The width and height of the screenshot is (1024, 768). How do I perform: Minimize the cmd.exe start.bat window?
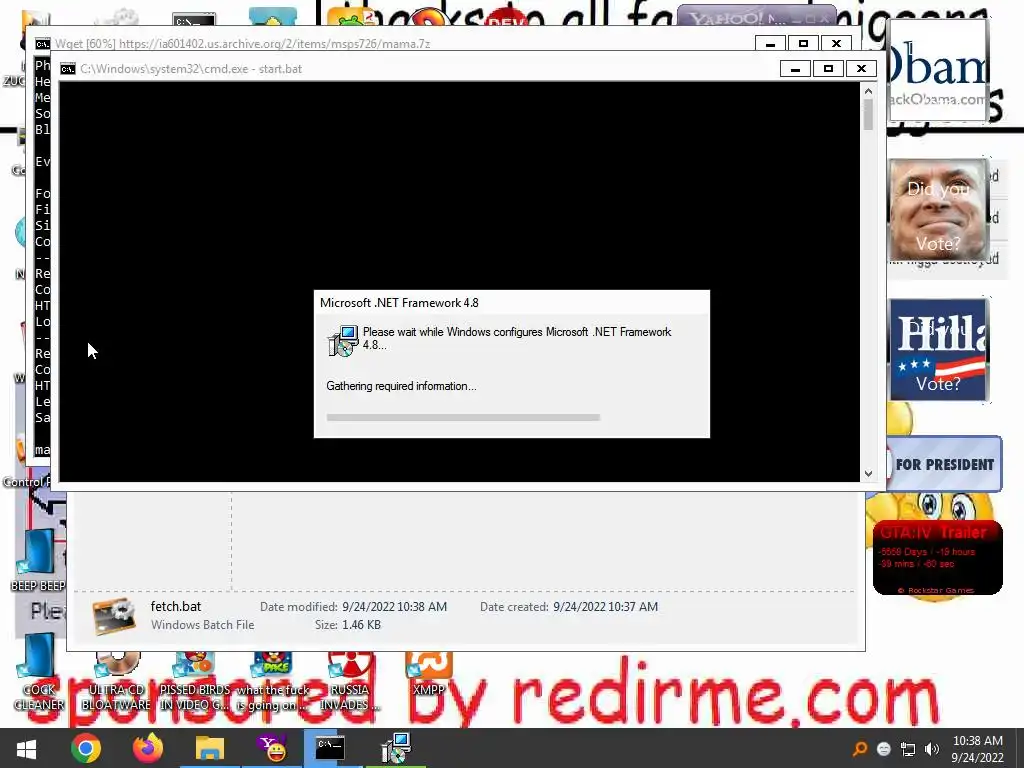[795, 69]
